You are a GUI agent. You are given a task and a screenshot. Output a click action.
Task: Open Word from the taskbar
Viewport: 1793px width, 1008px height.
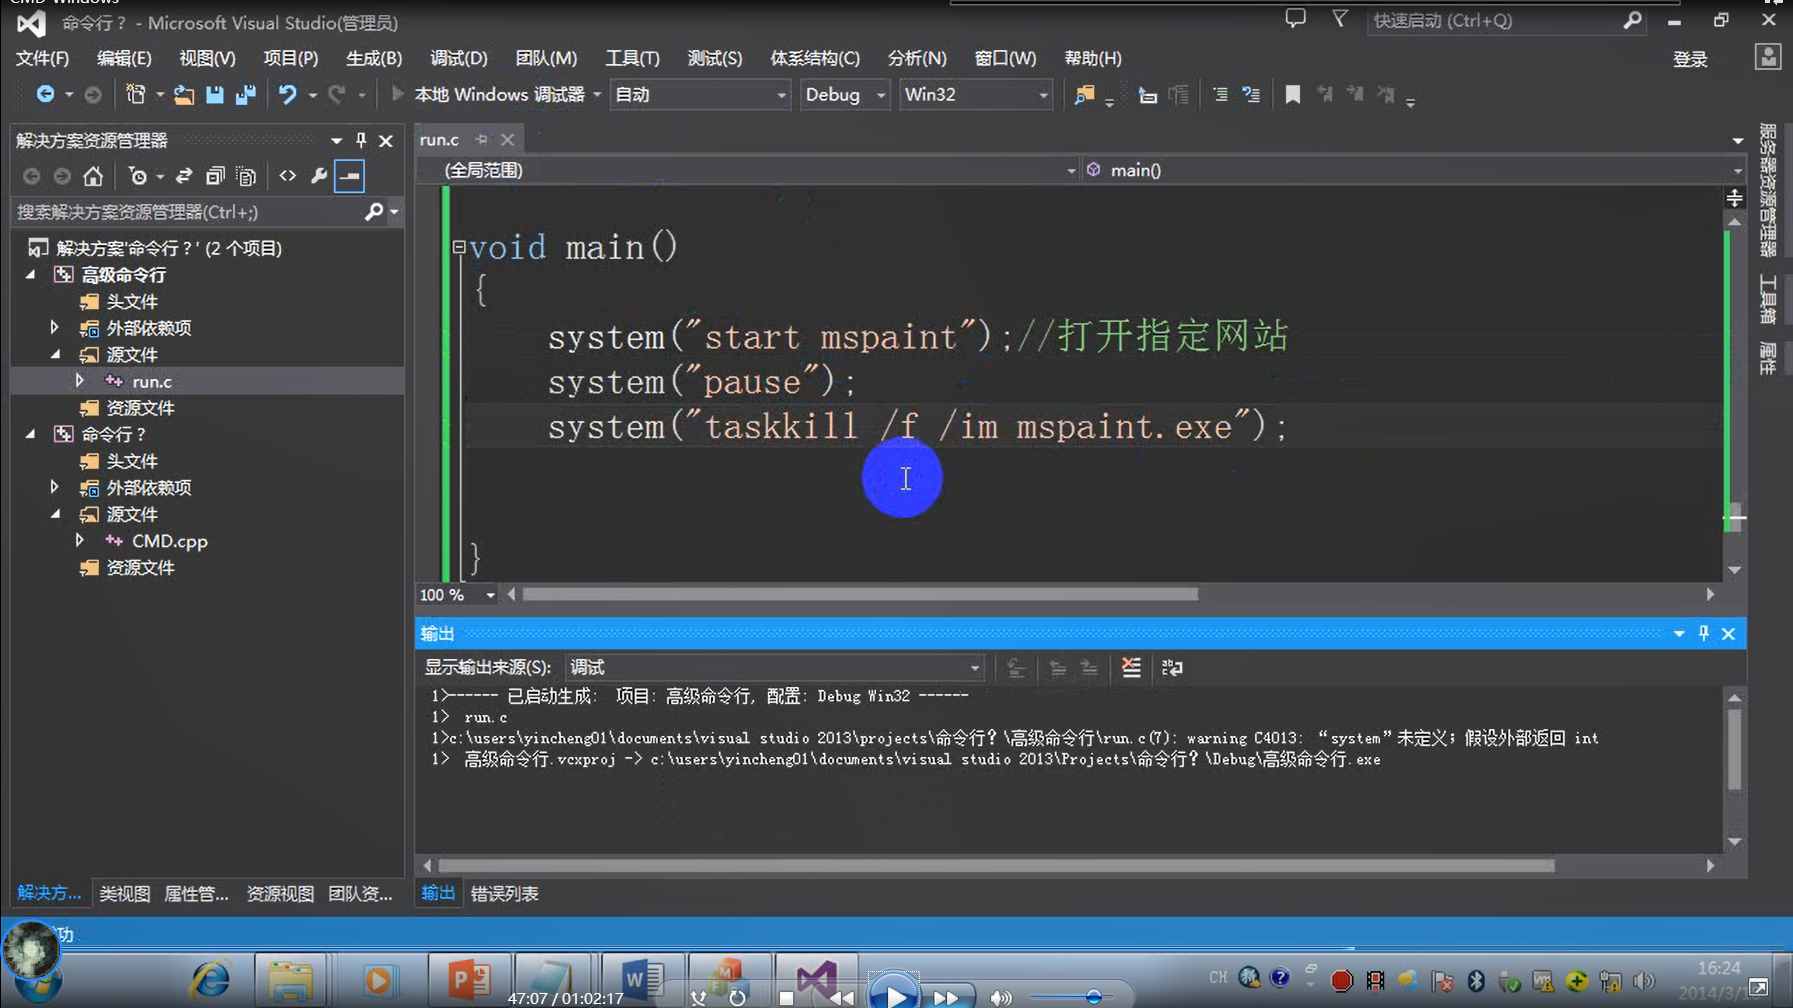(x=642, y=978)
